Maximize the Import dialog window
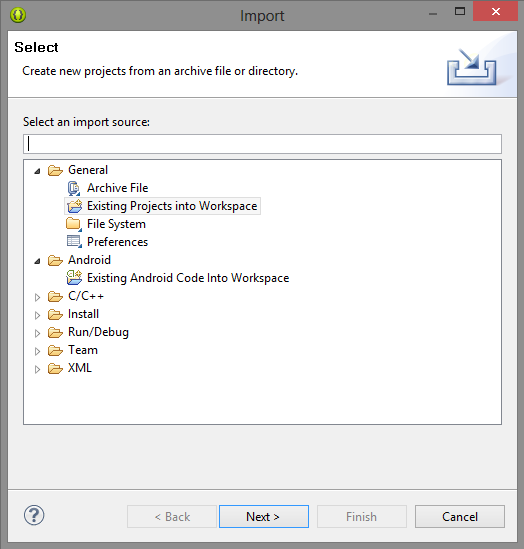This screenshot has height=549, width=524. click(460, 12)
